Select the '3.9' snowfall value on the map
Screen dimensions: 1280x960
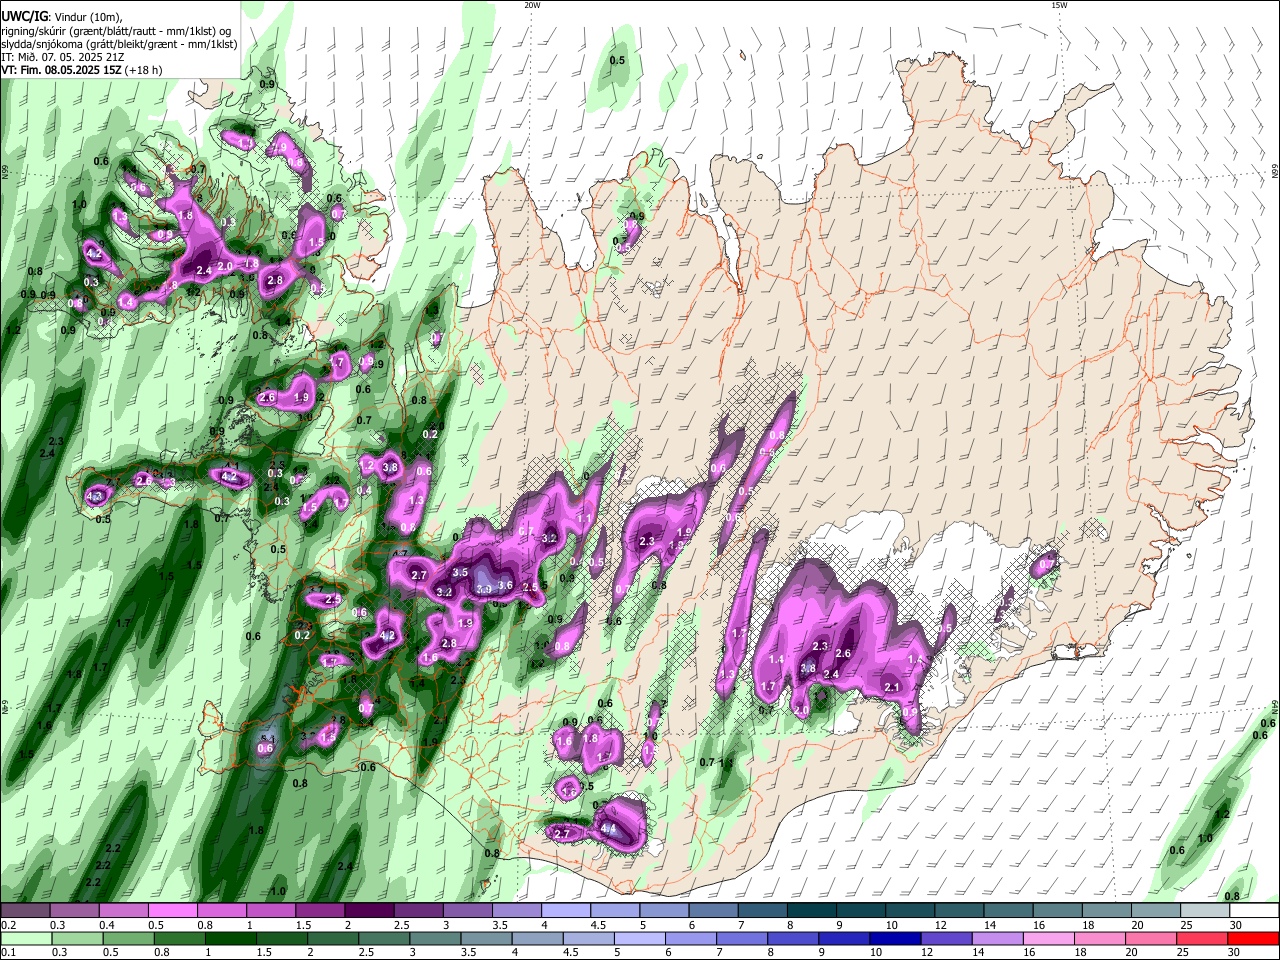point(484,590)
